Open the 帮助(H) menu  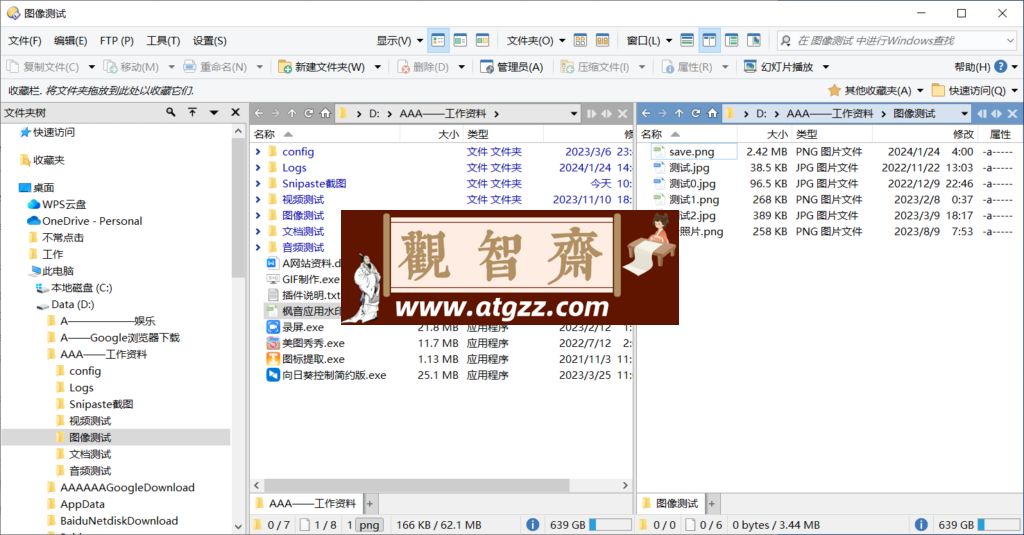pos(972,67)
